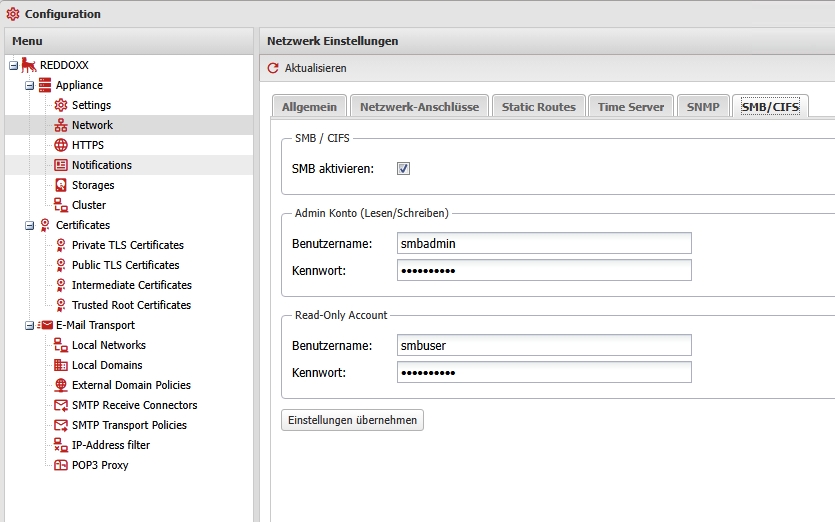This screenshot has width=835, height=522.
Task: Disable the SMB aktivieren checkbox
Action: [x=404, y=168]
